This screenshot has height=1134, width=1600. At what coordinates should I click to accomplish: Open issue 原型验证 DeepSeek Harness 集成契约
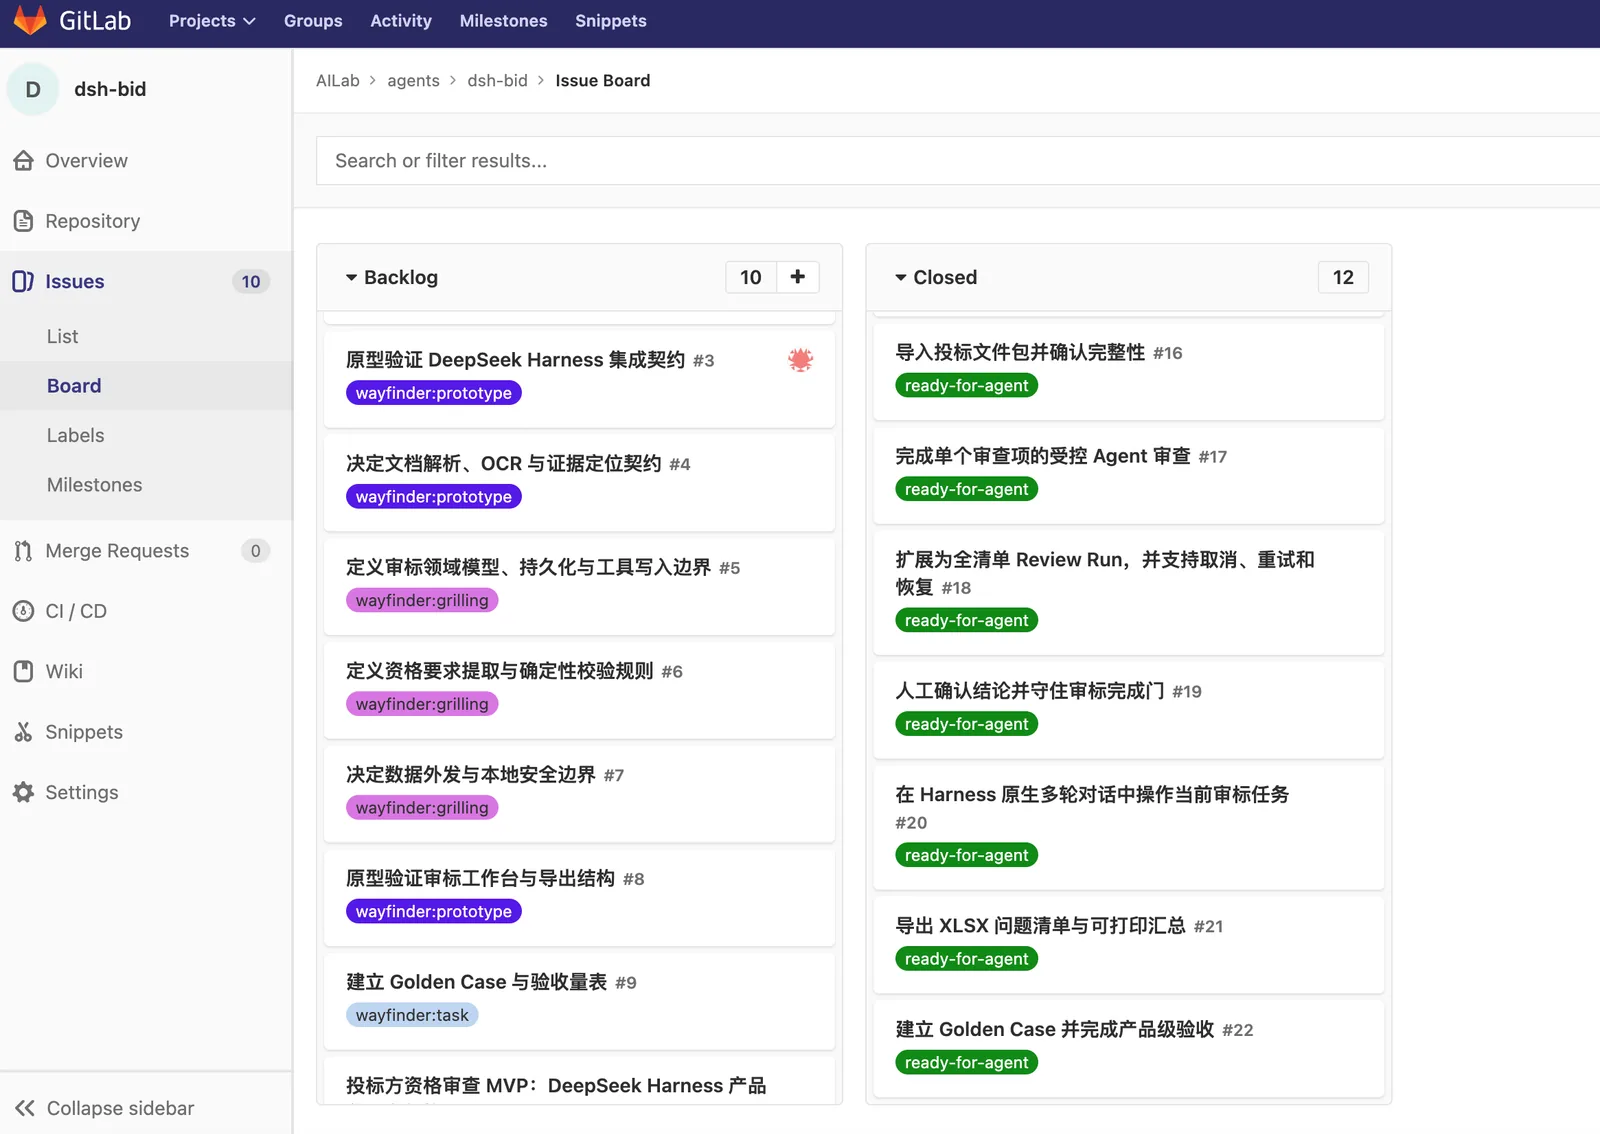[515, 360]
